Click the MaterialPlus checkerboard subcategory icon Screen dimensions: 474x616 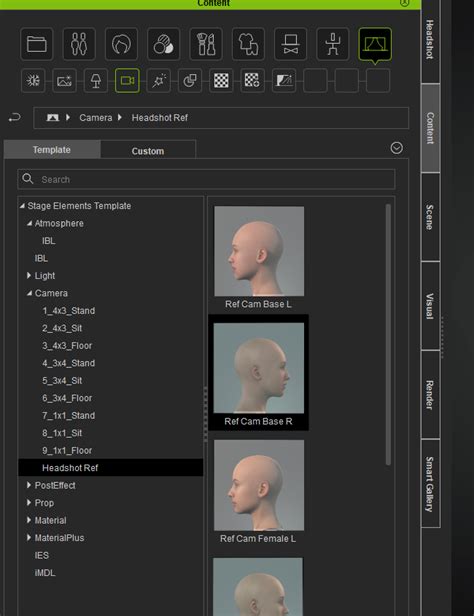252,81
